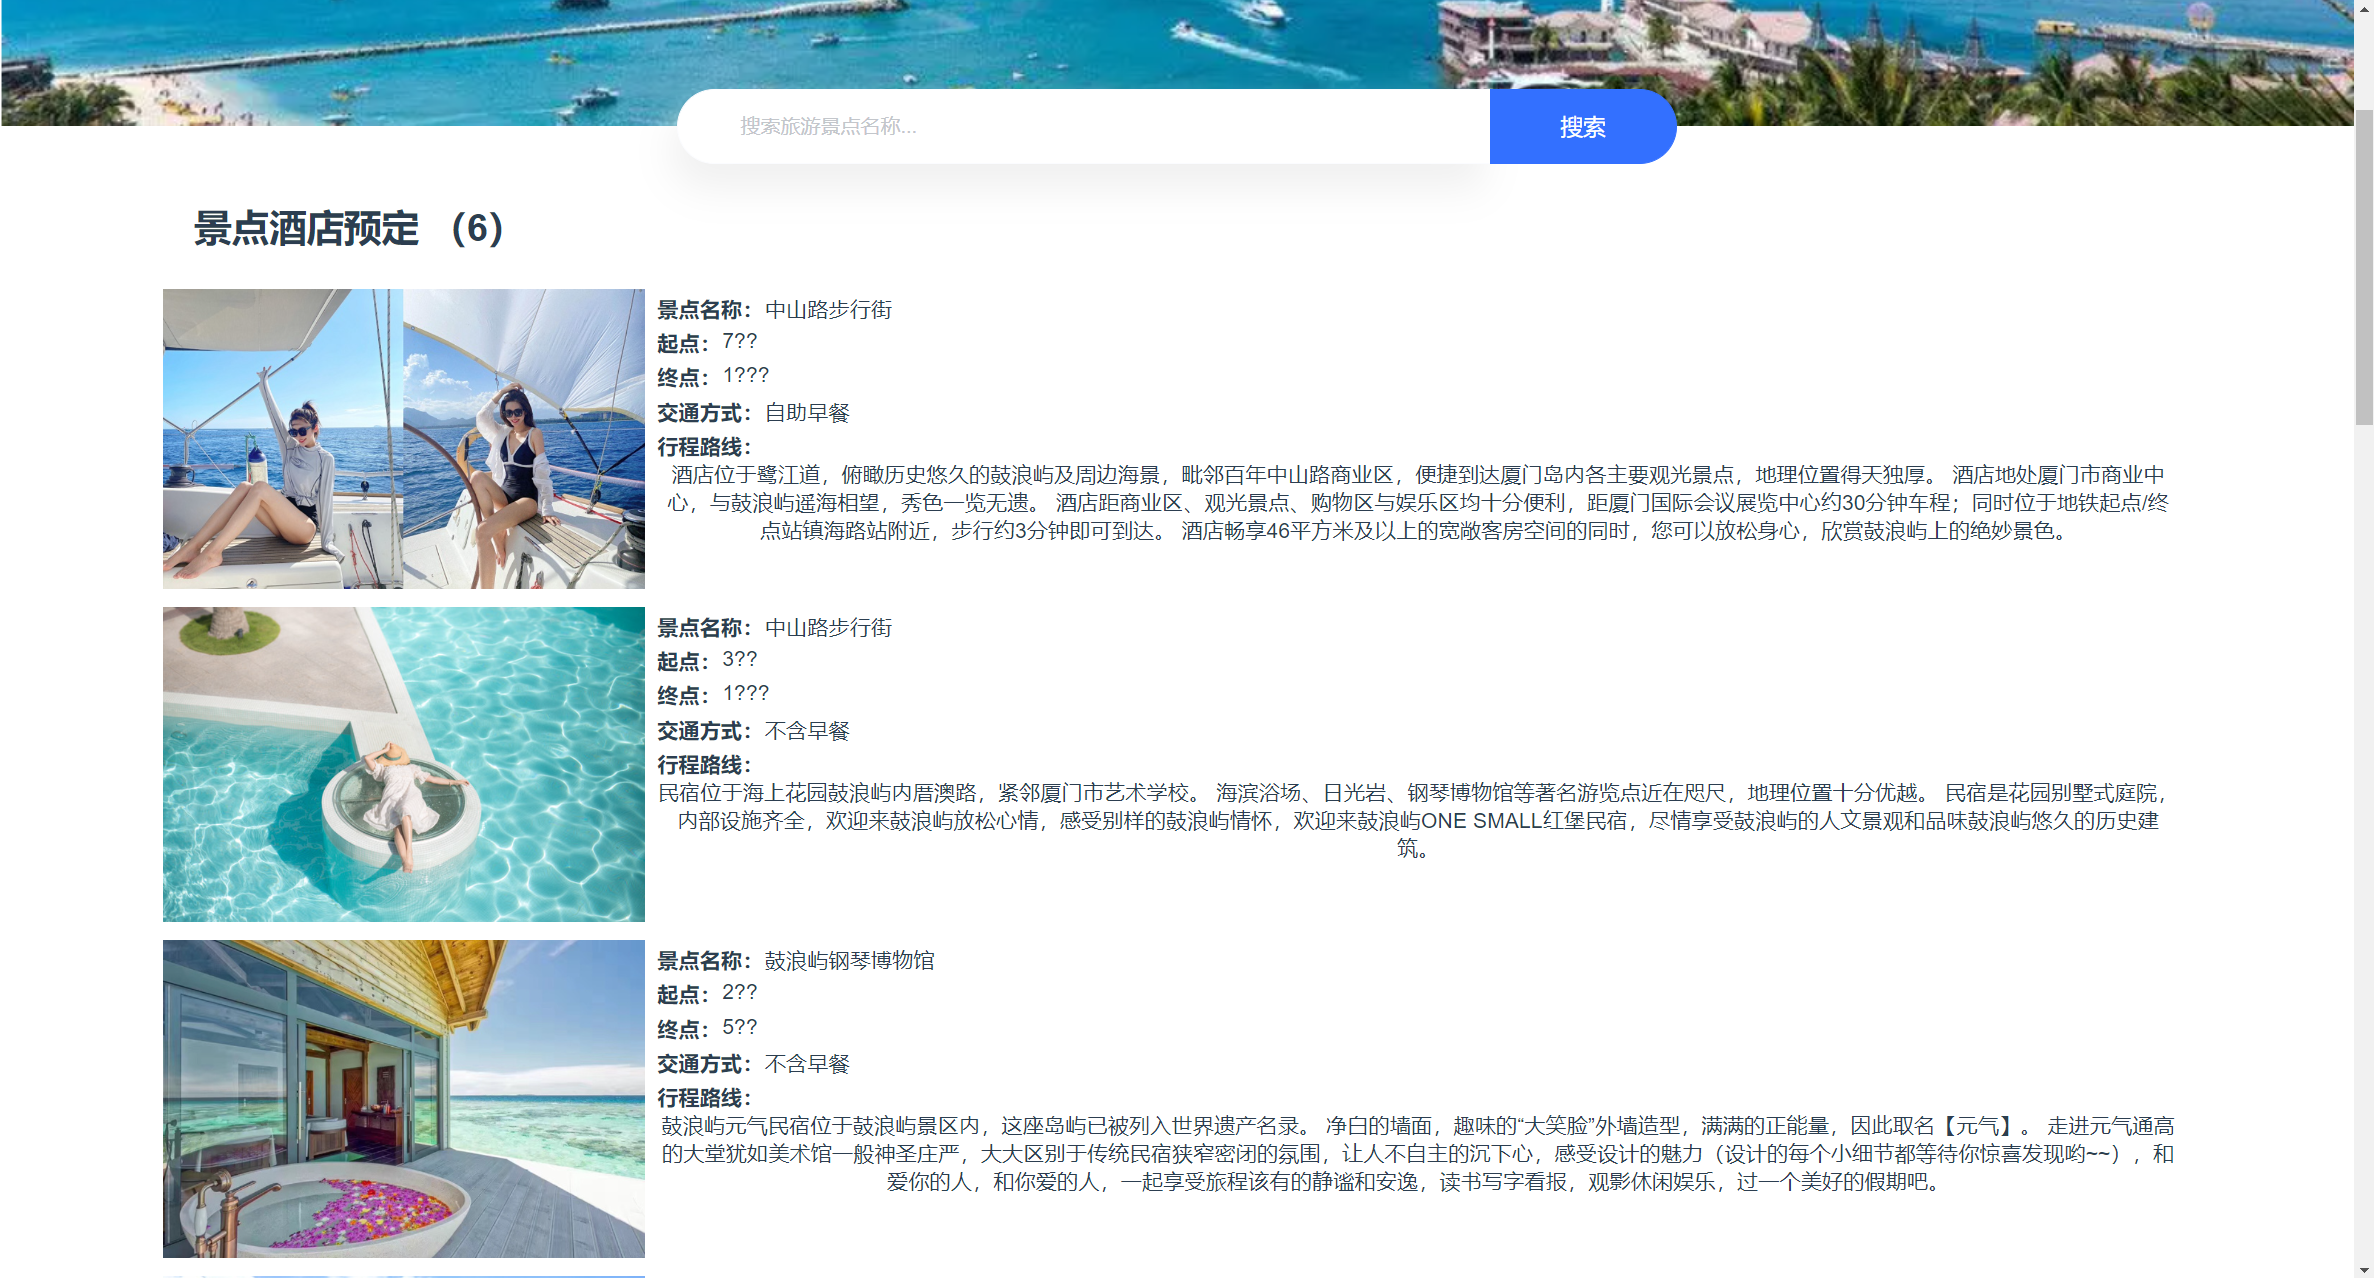Select the 鼓浪屿钢琴博物馆 listing name

click(849, 961)
